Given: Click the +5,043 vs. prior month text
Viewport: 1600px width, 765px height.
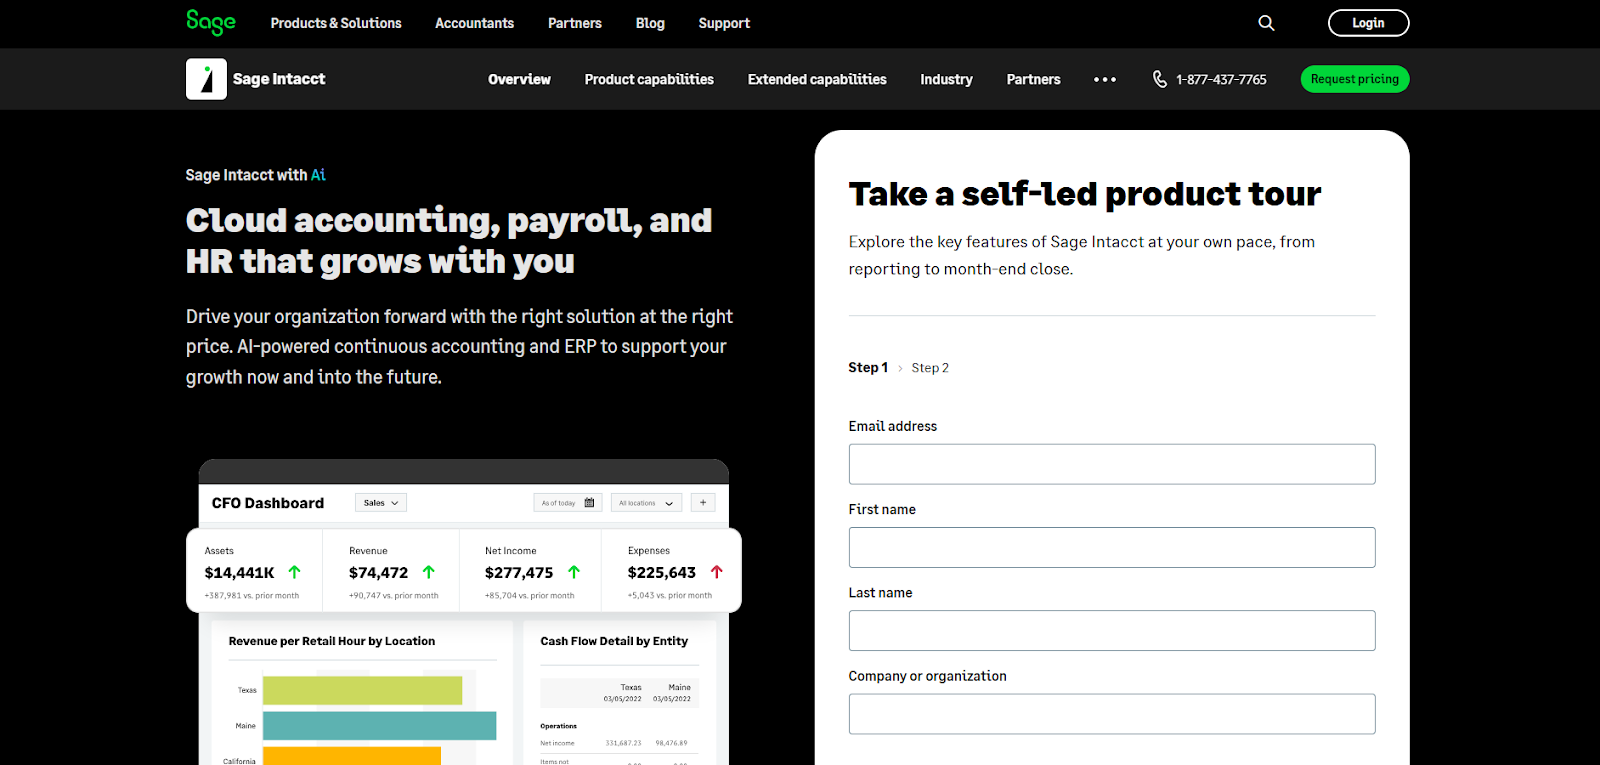Looking at the screenshot, I should click(670, 596).
